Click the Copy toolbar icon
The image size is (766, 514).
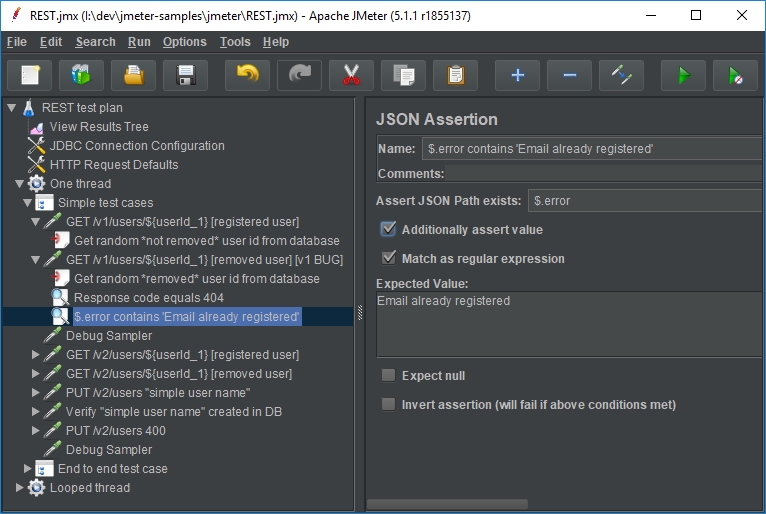[x=403, y=76]
